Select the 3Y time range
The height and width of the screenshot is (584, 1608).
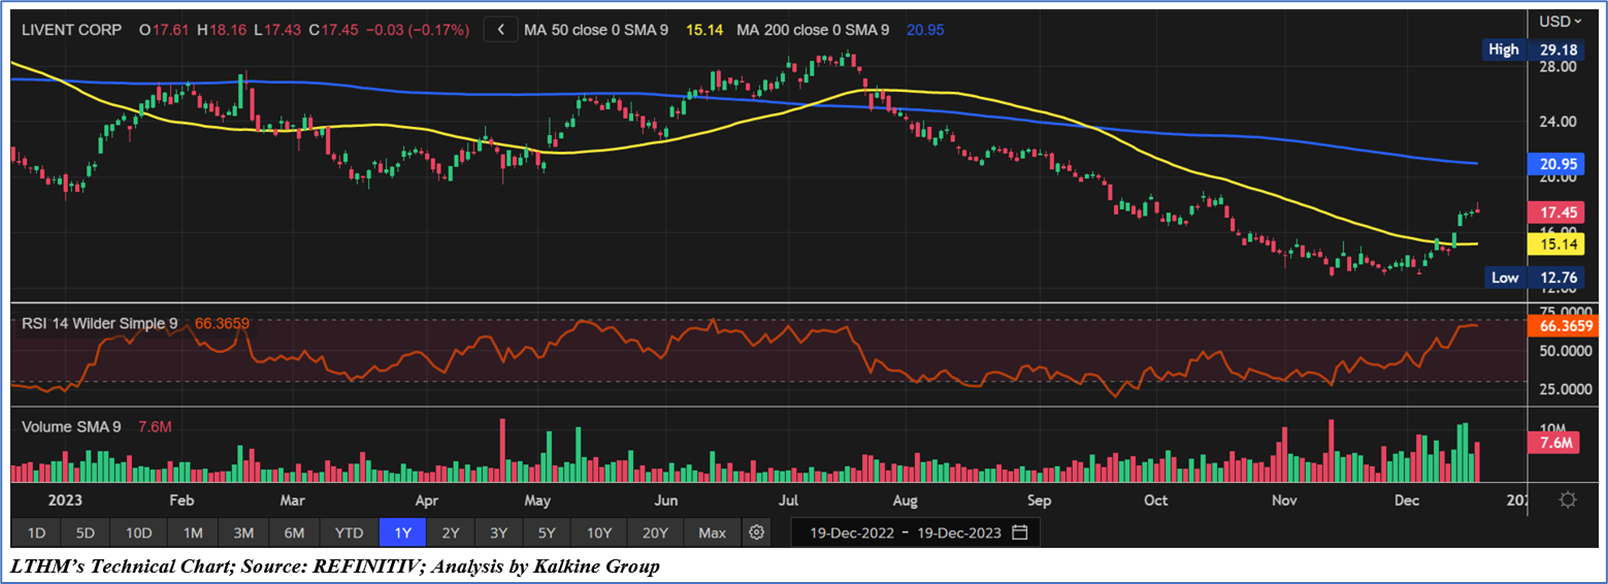click(x=499, y=532)
